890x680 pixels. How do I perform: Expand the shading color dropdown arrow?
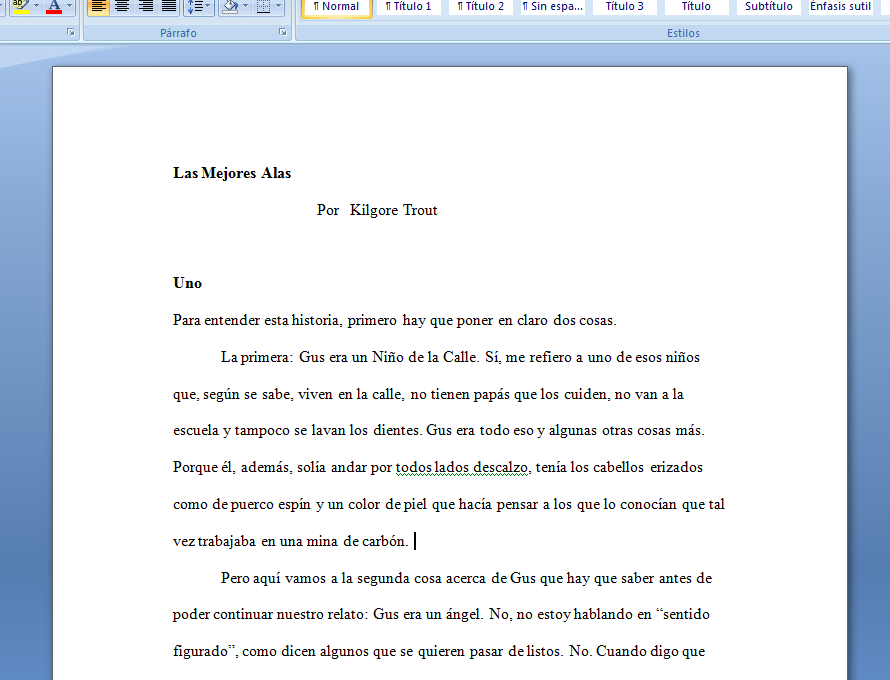tap(244, 7)
